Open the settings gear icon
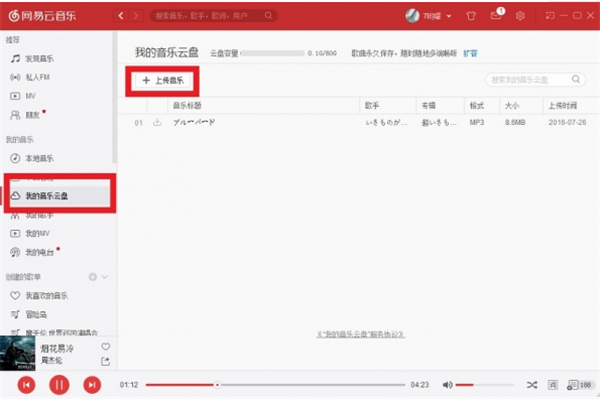 pos(520,16)
